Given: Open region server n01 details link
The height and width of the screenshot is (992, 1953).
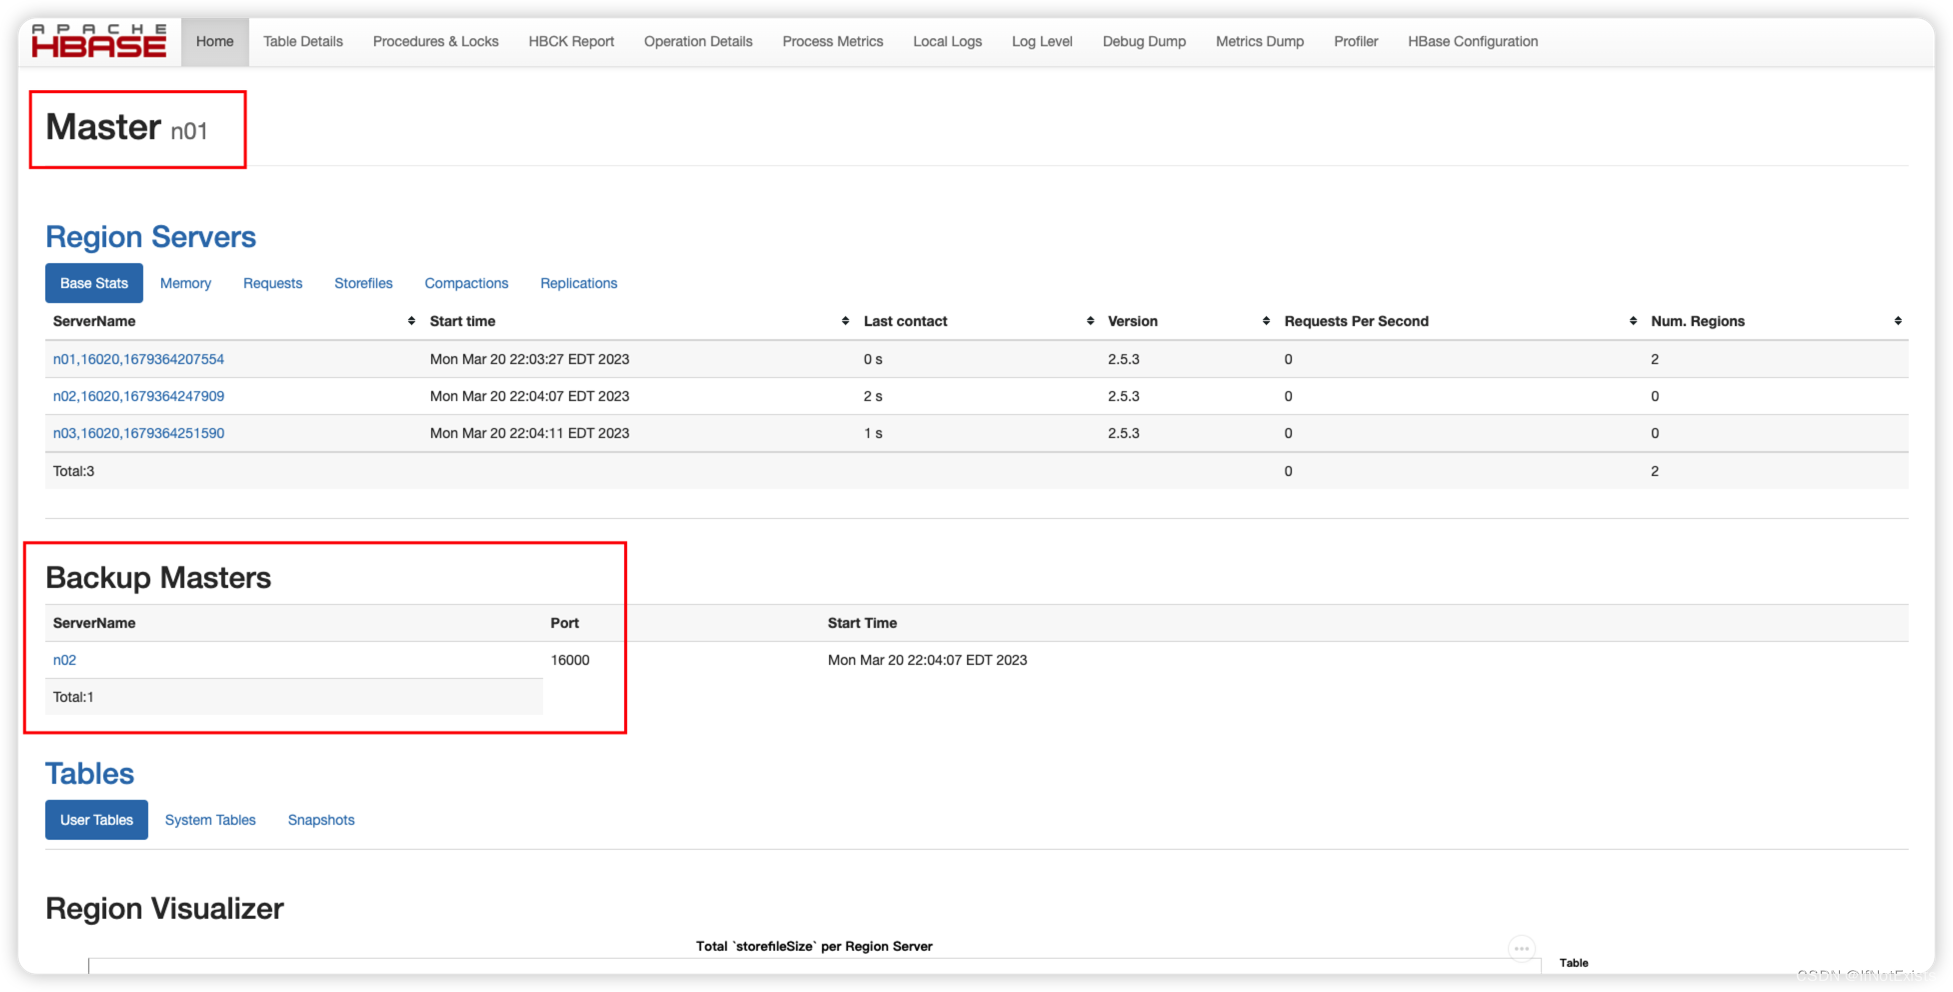Looking at the screenshot, I should pyautogui.click(x=138, y=359).
